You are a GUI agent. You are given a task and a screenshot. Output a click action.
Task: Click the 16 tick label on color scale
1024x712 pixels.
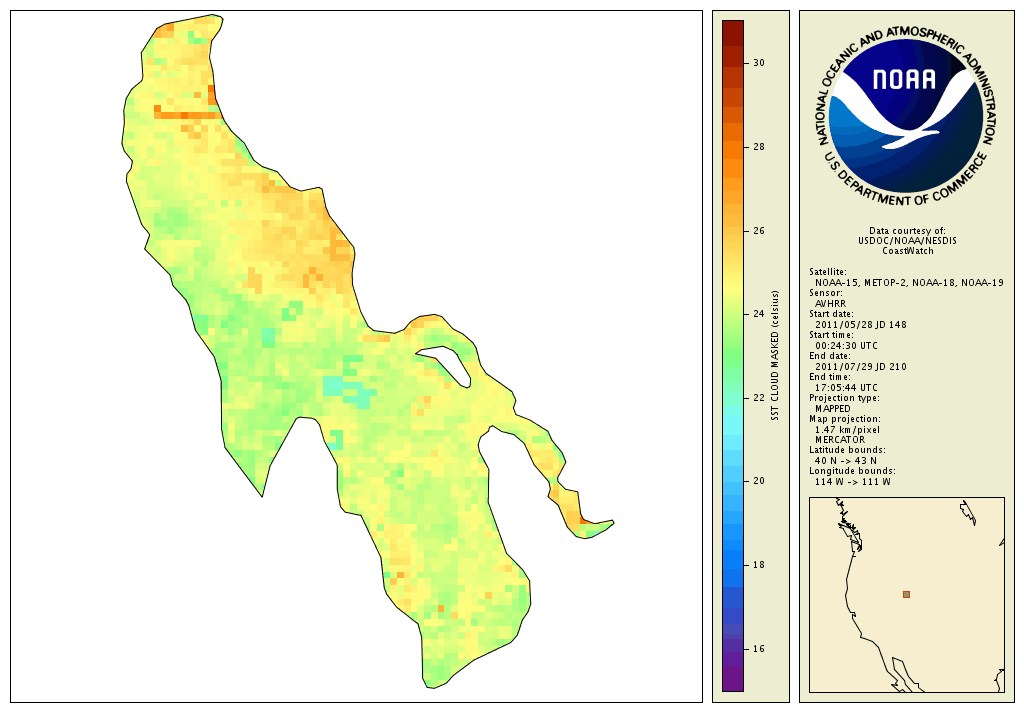pyautogui.click(x=759, y=649)
